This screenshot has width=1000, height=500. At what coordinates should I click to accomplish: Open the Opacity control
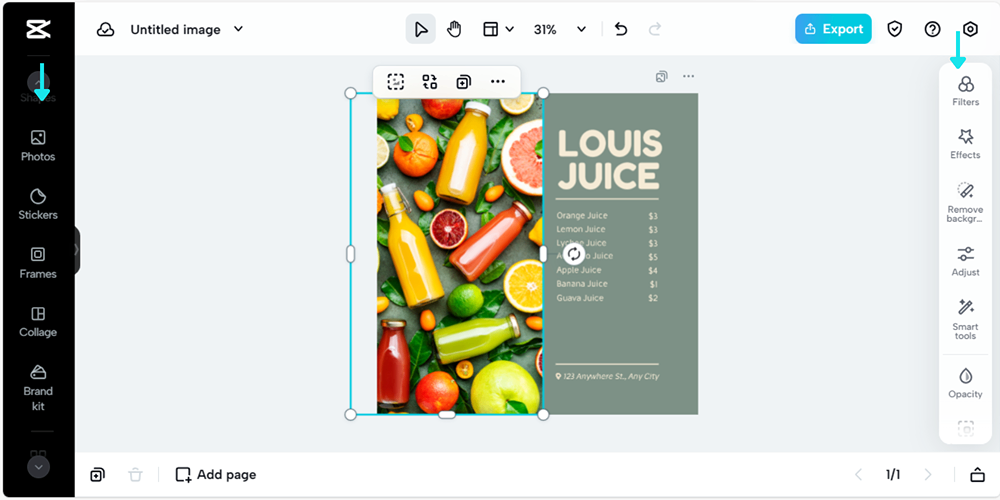(x=966, y=383)
